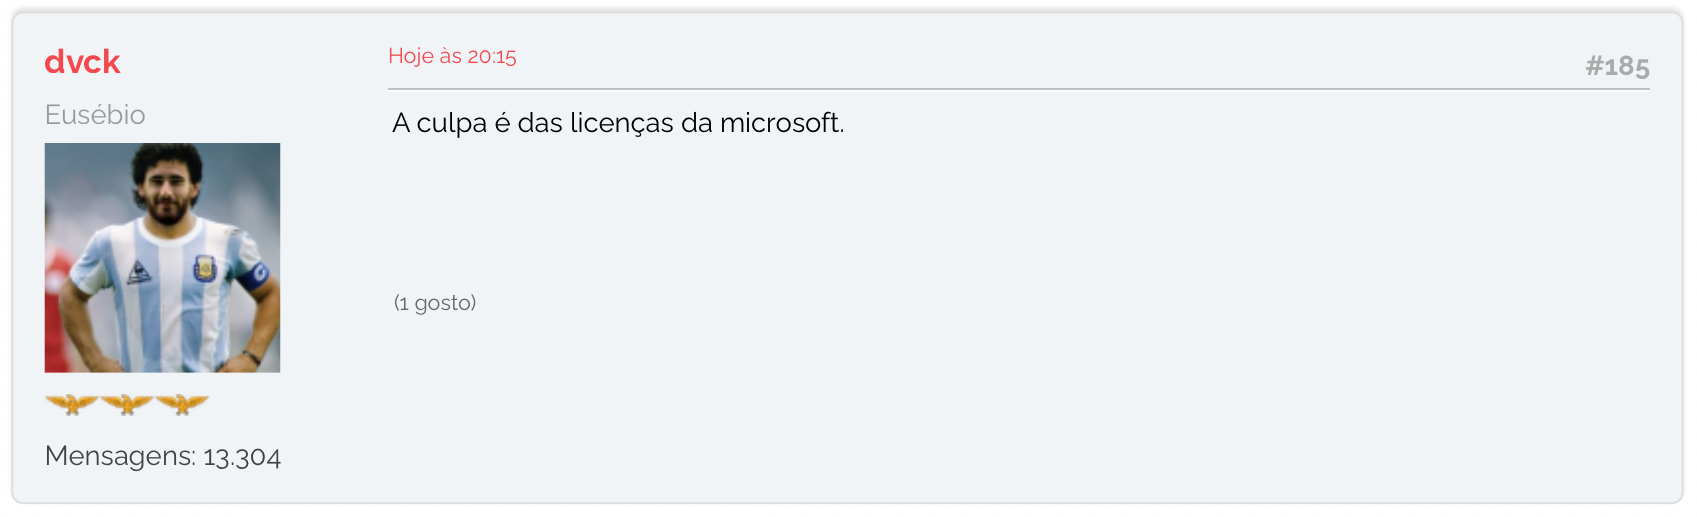Click the "Mensagens: 13.304" message count
The width and height of the screenshot is (1697, 517).
click(163, 456)
